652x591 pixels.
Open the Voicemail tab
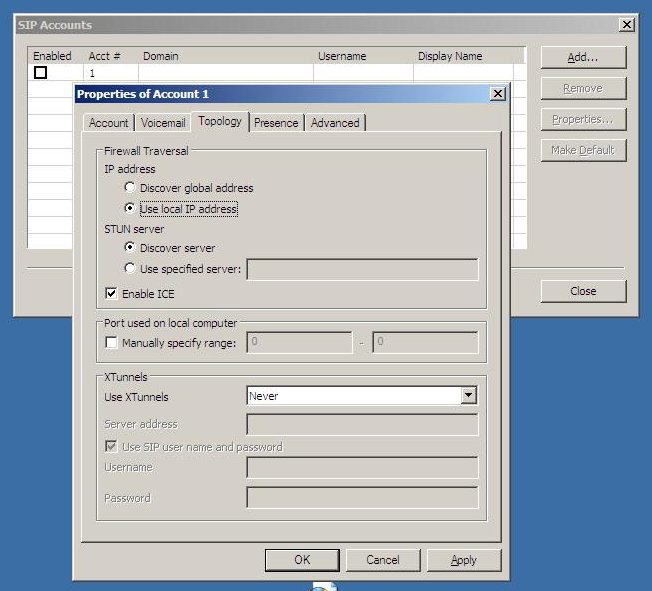point(163,123)
